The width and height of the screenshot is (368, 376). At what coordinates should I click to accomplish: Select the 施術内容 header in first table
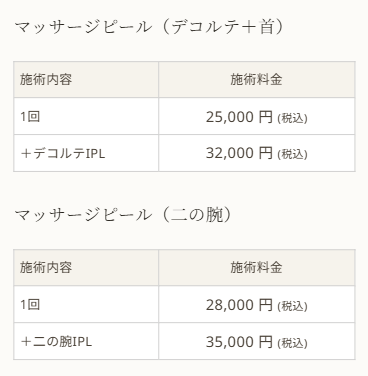86,80
